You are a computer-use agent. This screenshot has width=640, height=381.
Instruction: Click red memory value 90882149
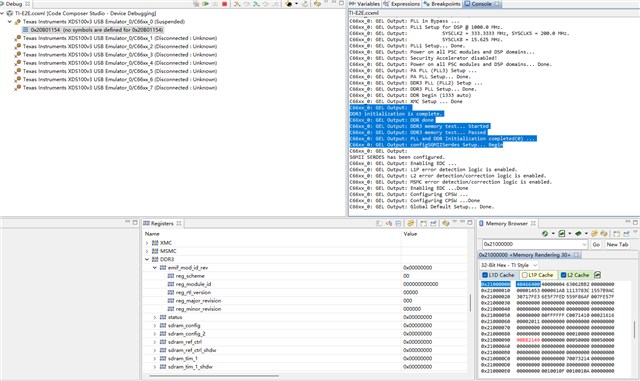tap(528, 340)
